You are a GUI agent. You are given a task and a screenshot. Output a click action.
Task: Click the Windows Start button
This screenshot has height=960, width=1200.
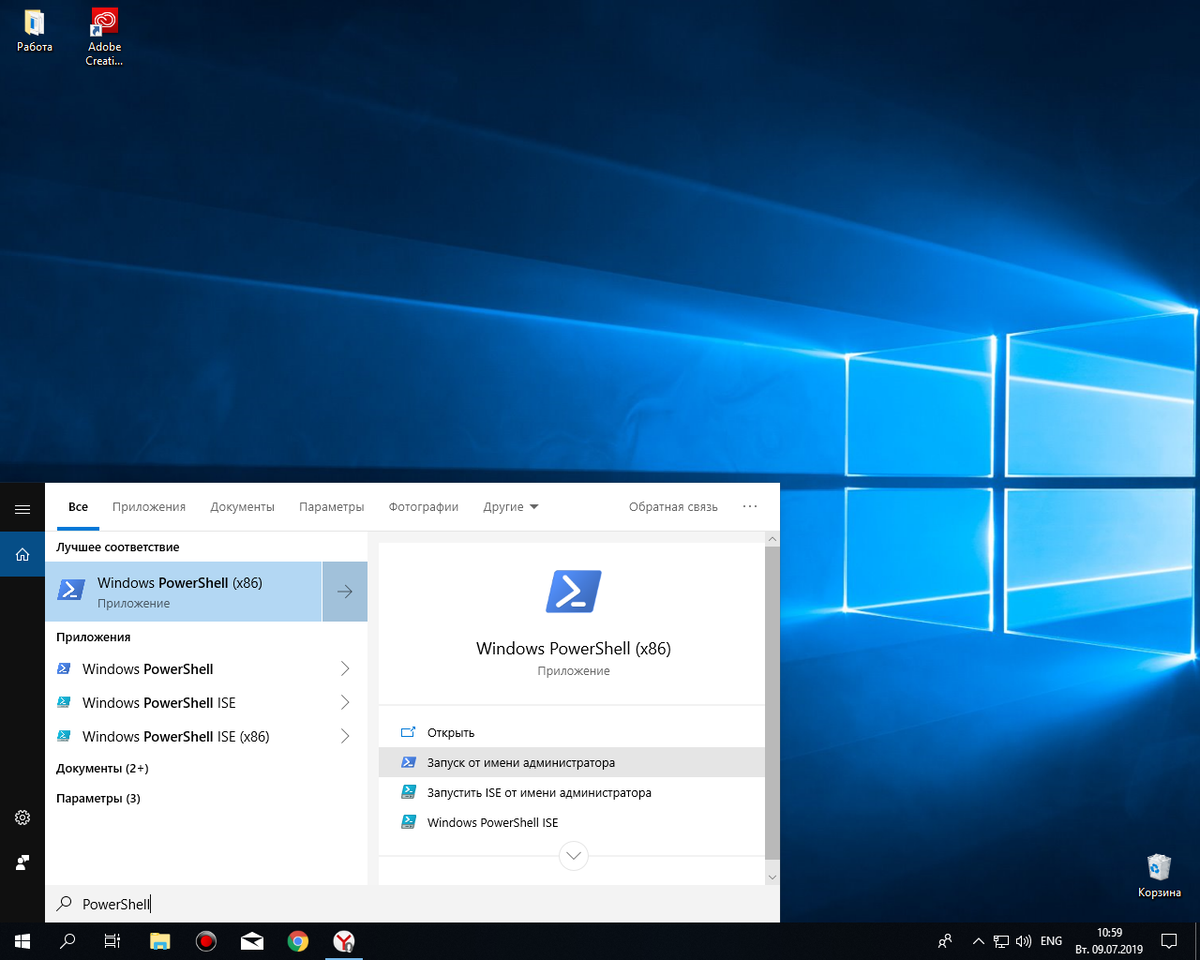pos(22,941)
